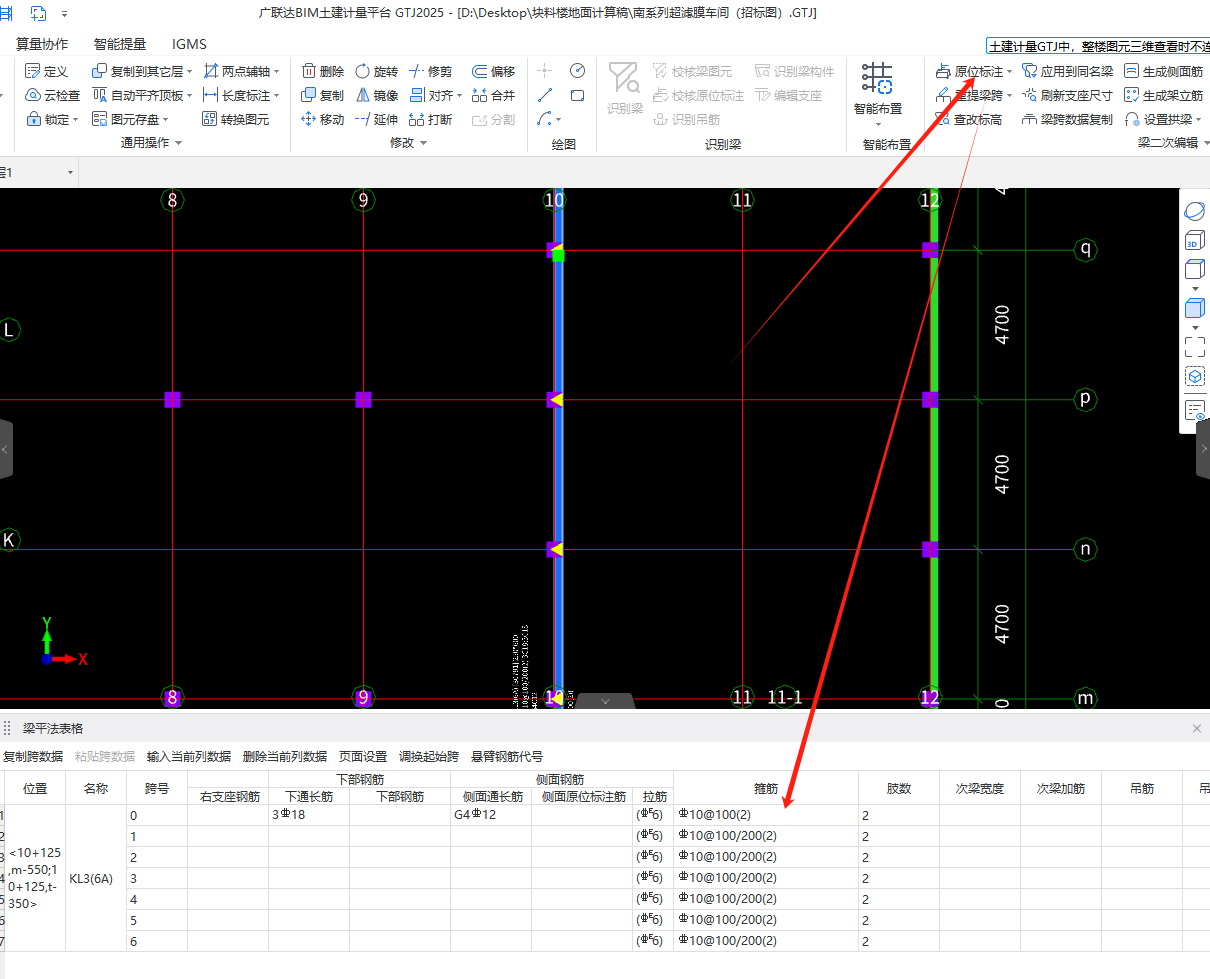1210x979 pixels.
Task: Click the 下通长筋 cell showing 3⌀18
Action: [309, 815]
